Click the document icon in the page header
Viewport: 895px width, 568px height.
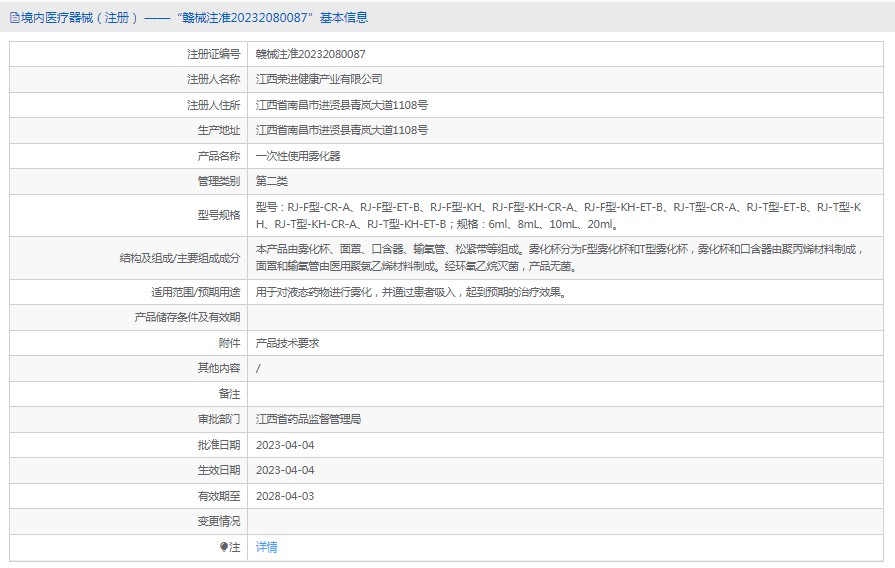pyautogui.click(x=13, y=17)
